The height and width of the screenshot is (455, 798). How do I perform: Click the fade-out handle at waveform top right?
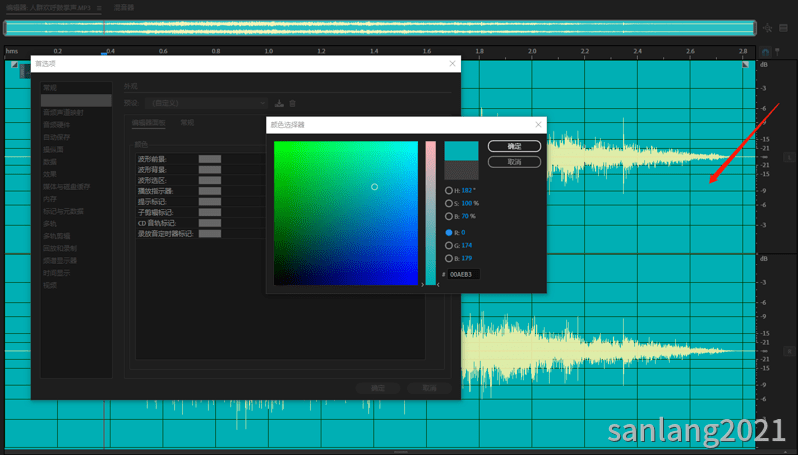coord(746,65)
